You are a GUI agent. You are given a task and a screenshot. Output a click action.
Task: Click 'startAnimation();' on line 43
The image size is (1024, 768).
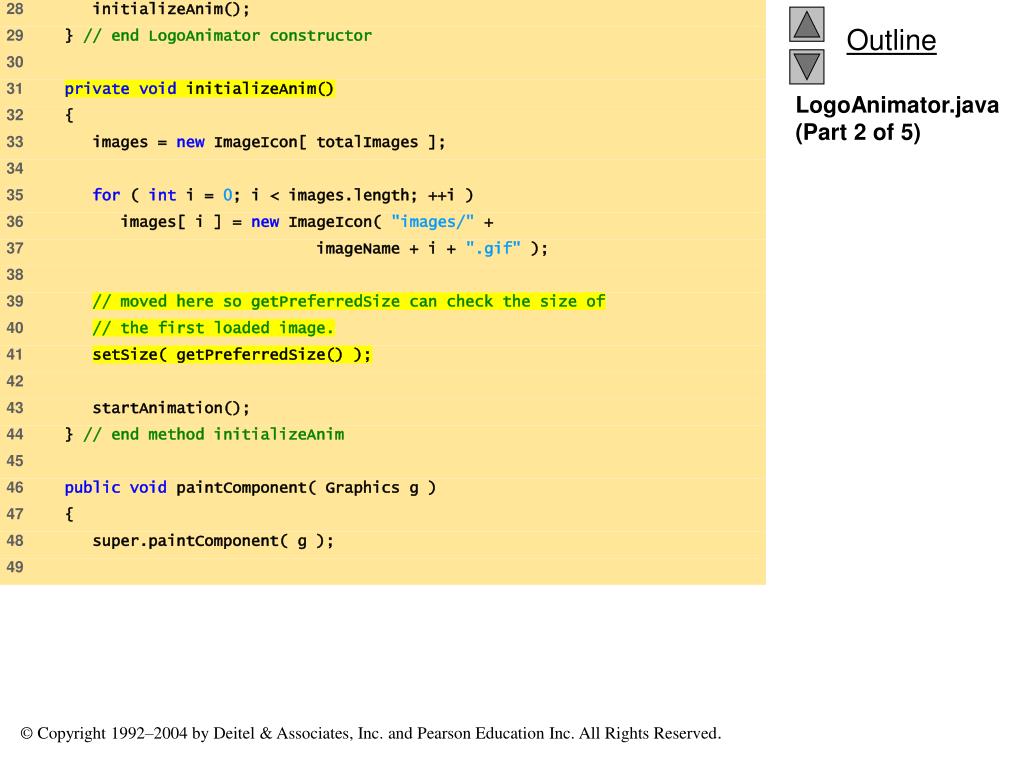pos(171,408)
